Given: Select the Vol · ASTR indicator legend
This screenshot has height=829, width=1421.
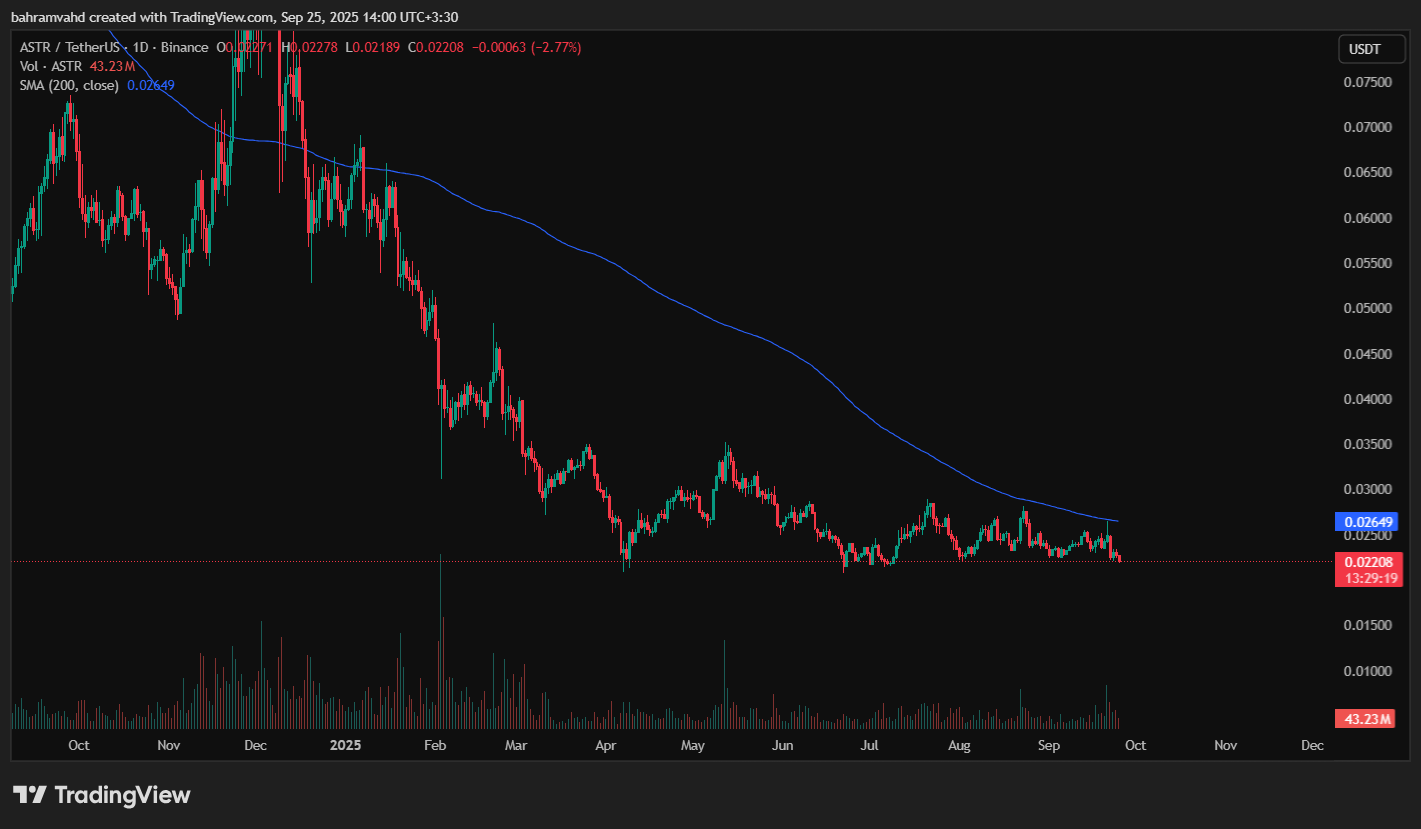Looking at the screenshot, I should point(52,67).
